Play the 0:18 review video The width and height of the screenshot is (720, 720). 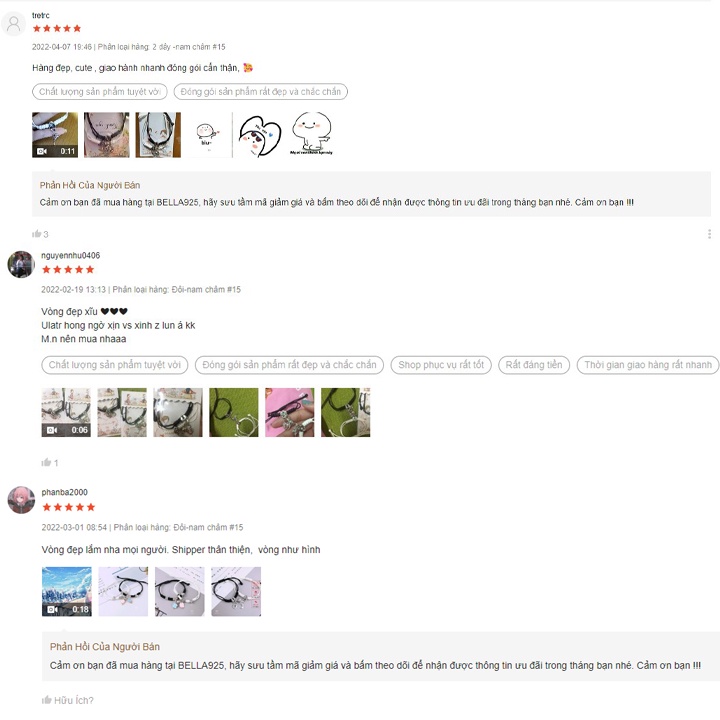(67, 591)
